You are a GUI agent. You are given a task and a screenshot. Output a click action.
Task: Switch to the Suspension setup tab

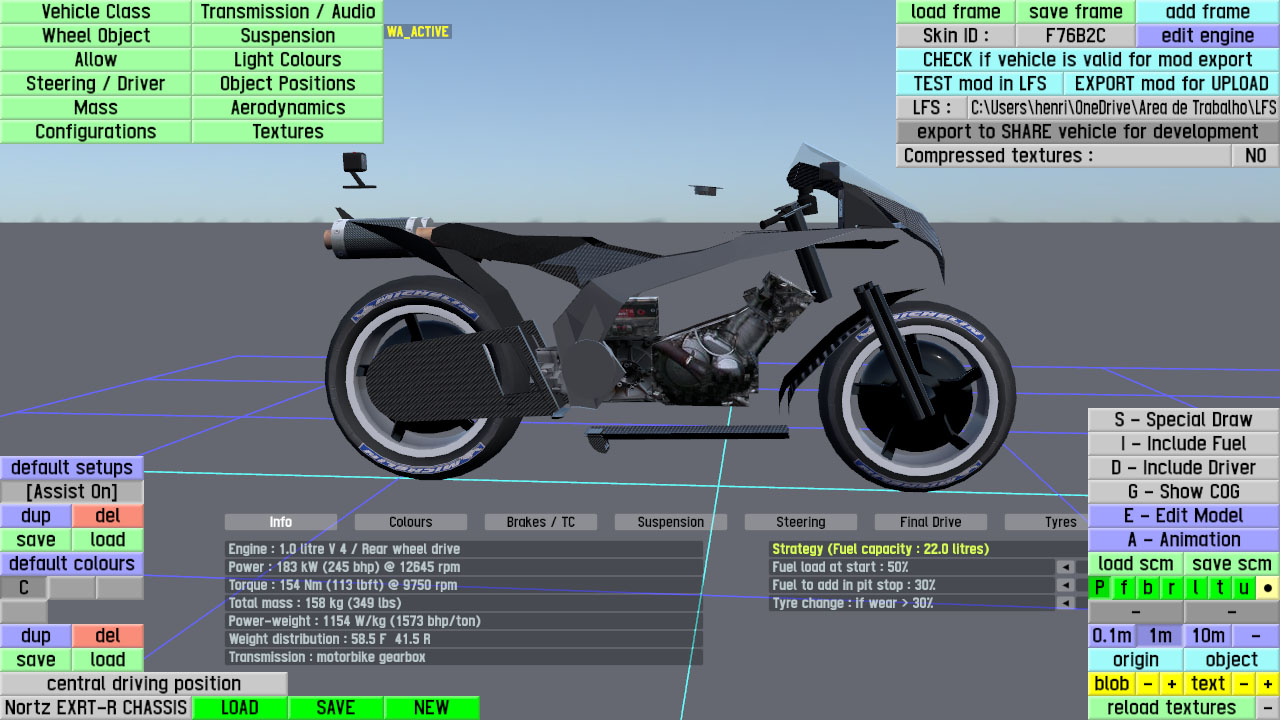671,522
